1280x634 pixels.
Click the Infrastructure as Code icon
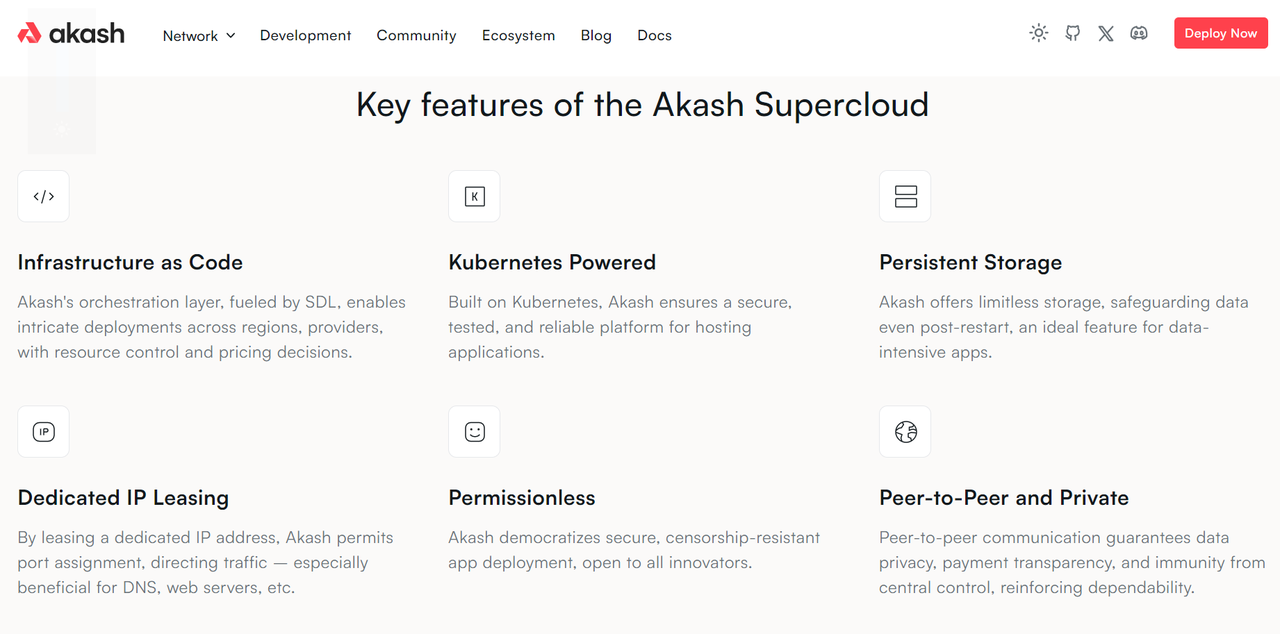pos(44,196)
